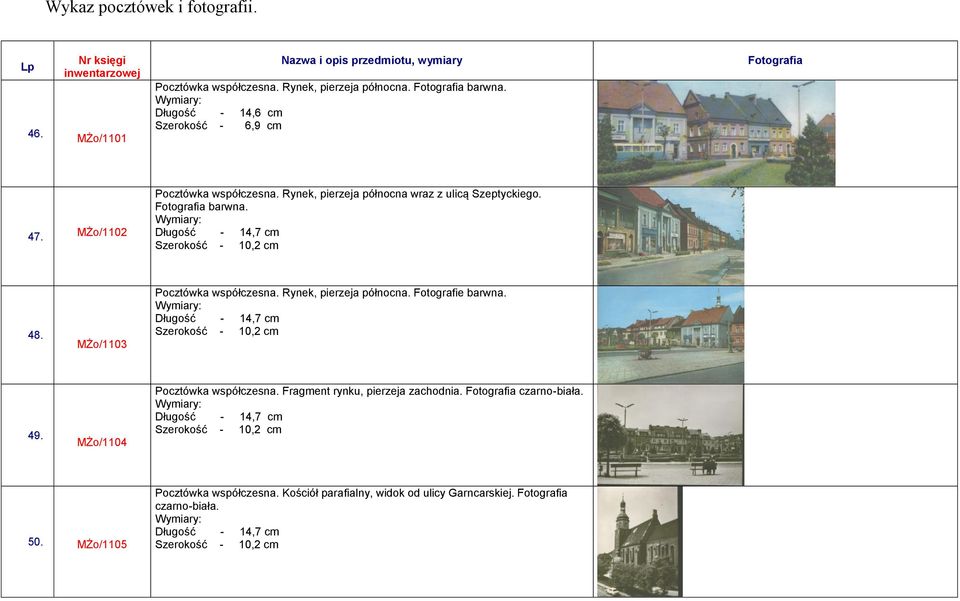Open the black-and-white market square thumbnail with benches
The height and width of the screenshot is (601, 960).
pyautogui.click(x=671, y=435)
